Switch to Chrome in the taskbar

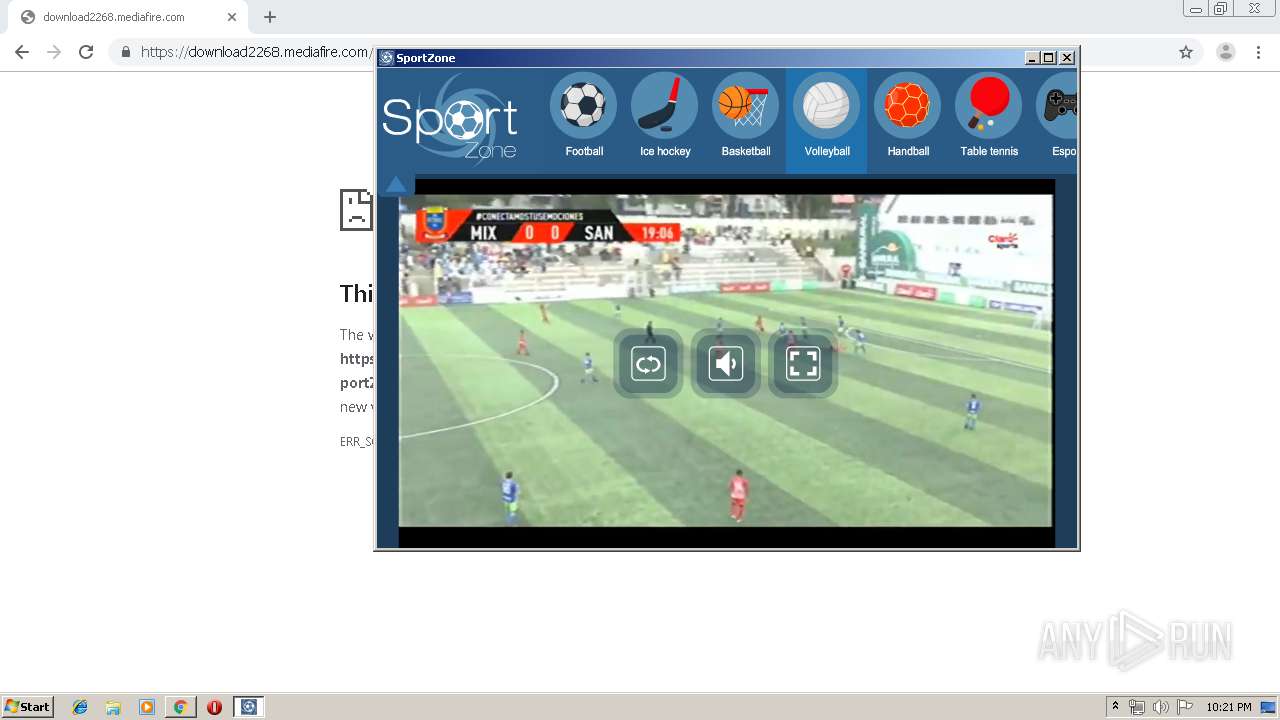coord(181,707)
